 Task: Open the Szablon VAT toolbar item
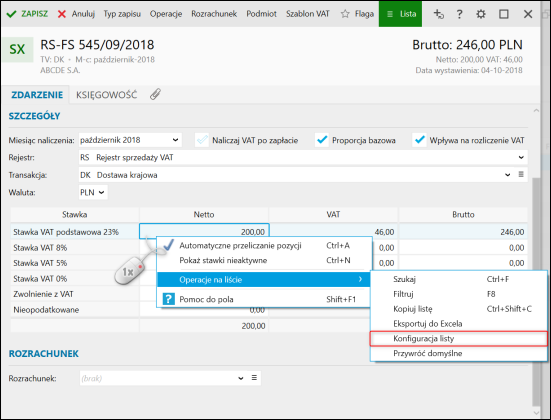pos(307,14)
